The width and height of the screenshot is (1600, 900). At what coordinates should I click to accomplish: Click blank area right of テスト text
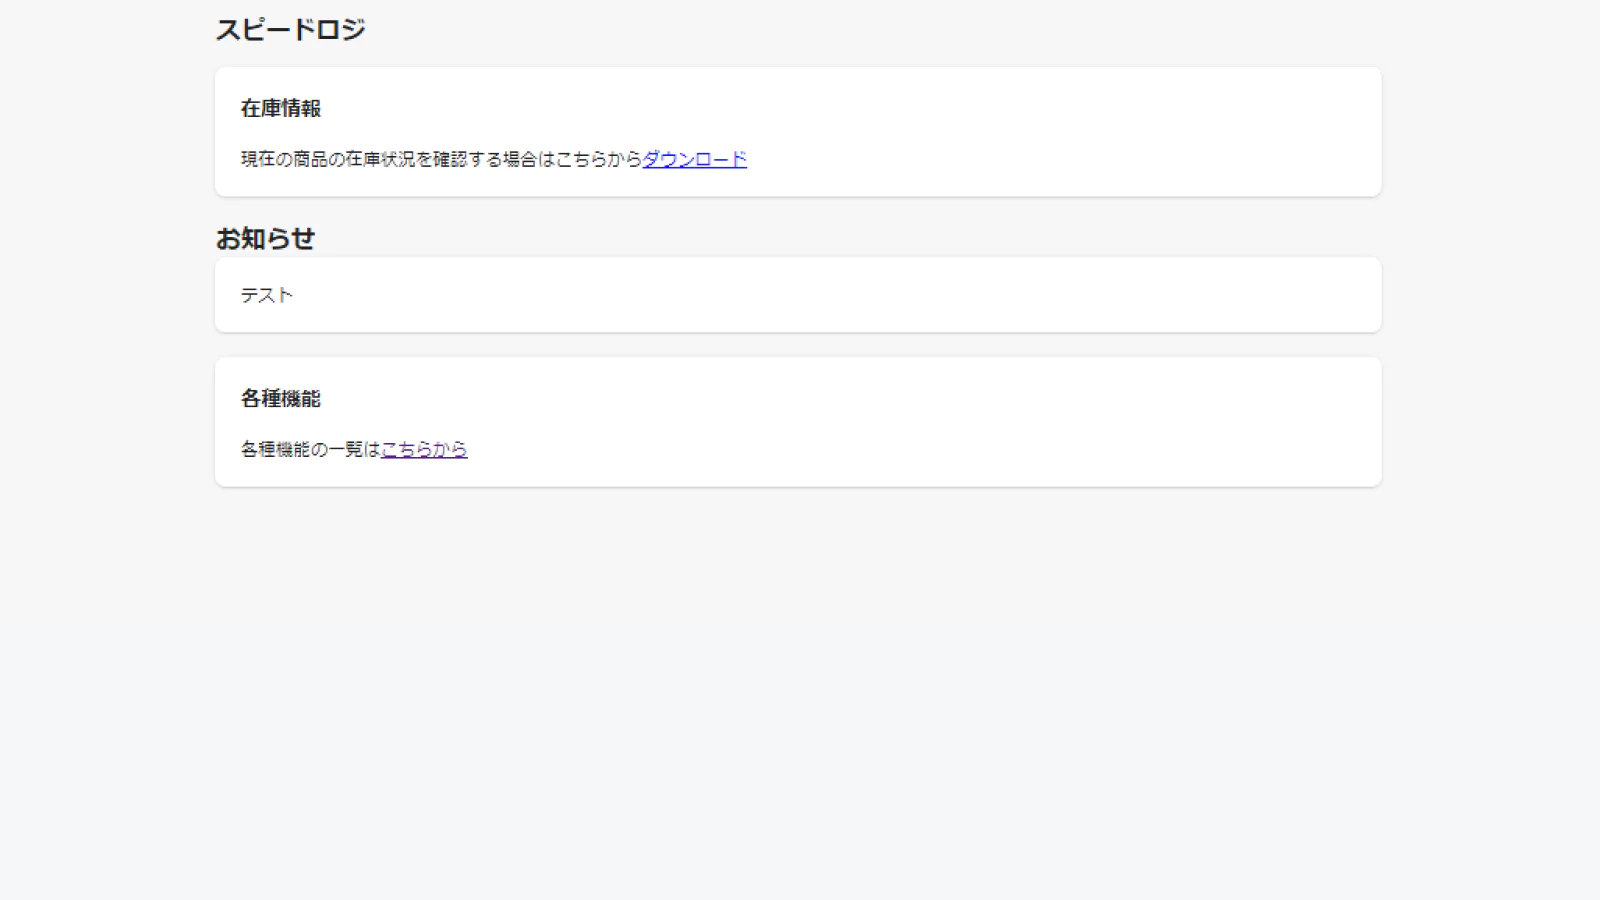click(x=800, y=295)
